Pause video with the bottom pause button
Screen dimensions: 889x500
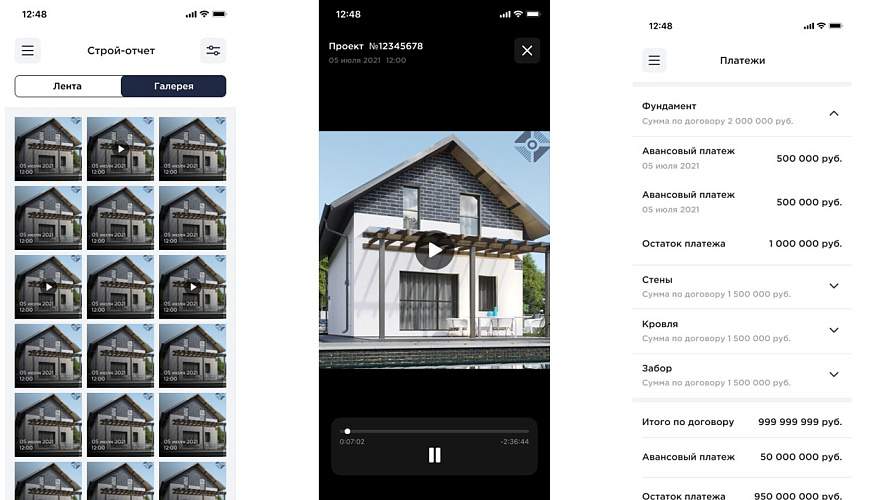[x=434, y=455]
